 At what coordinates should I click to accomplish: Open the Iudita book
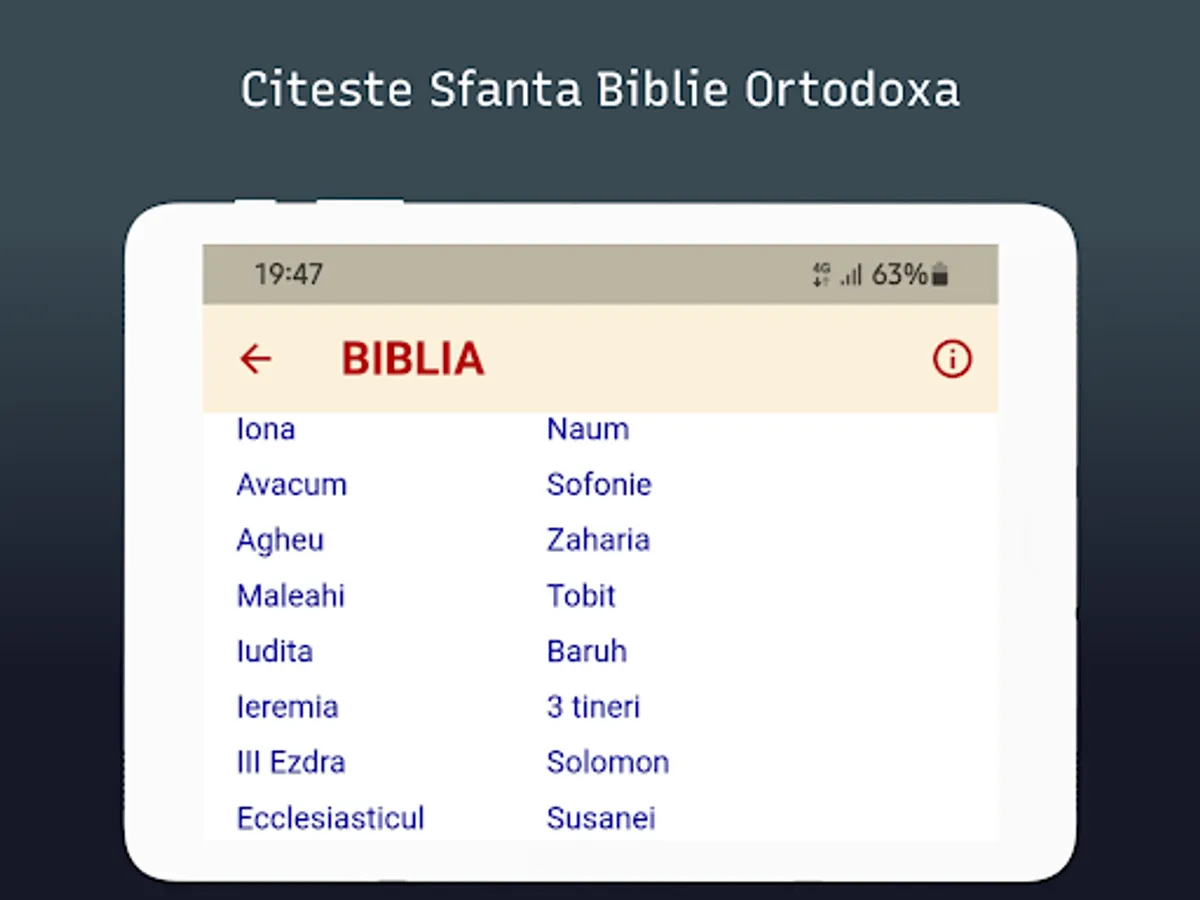[x=274, y=651]
